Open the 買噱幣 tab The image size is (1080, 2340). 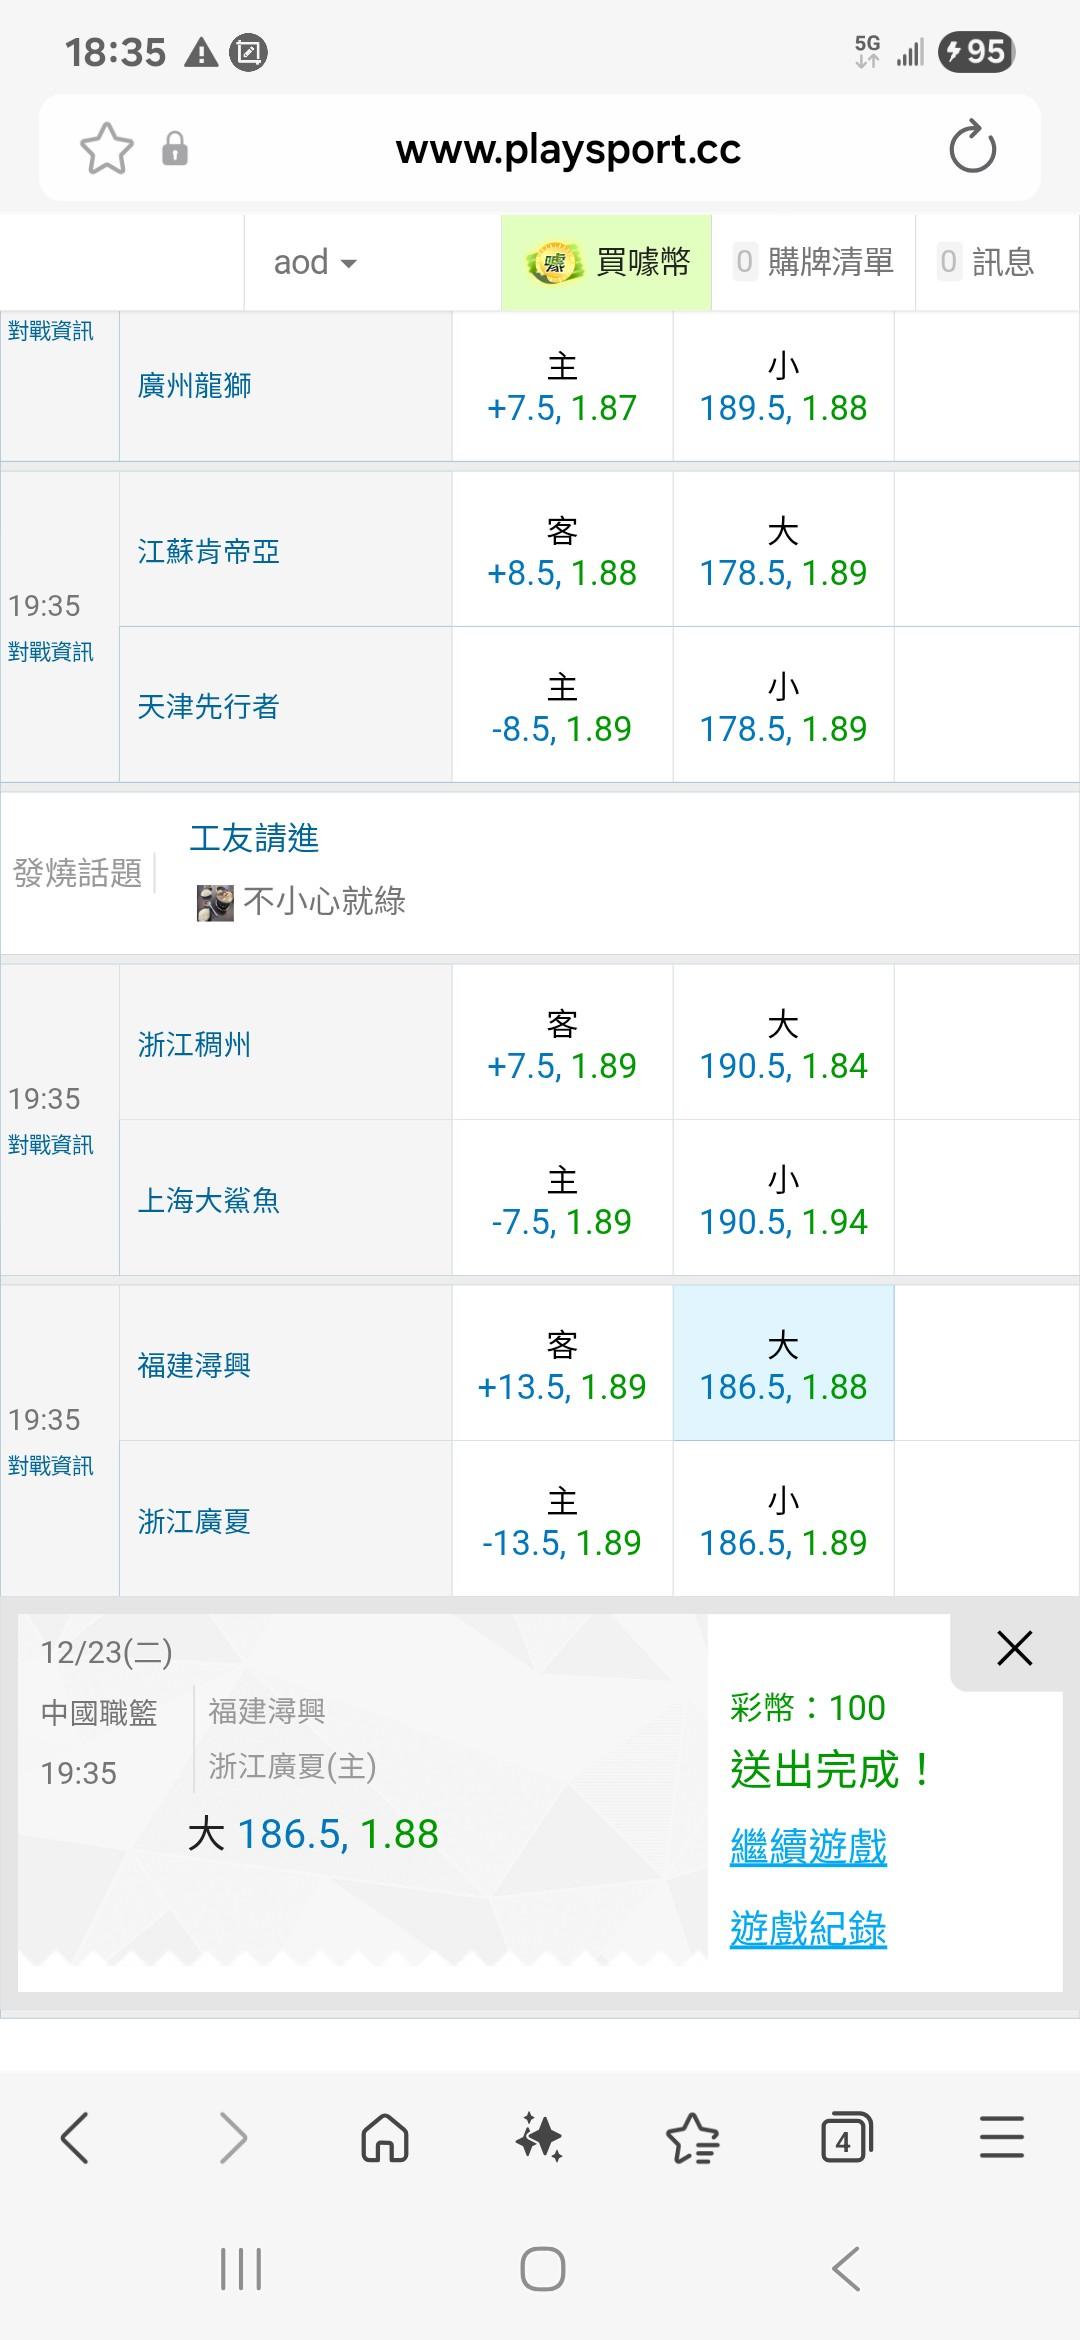607,263
